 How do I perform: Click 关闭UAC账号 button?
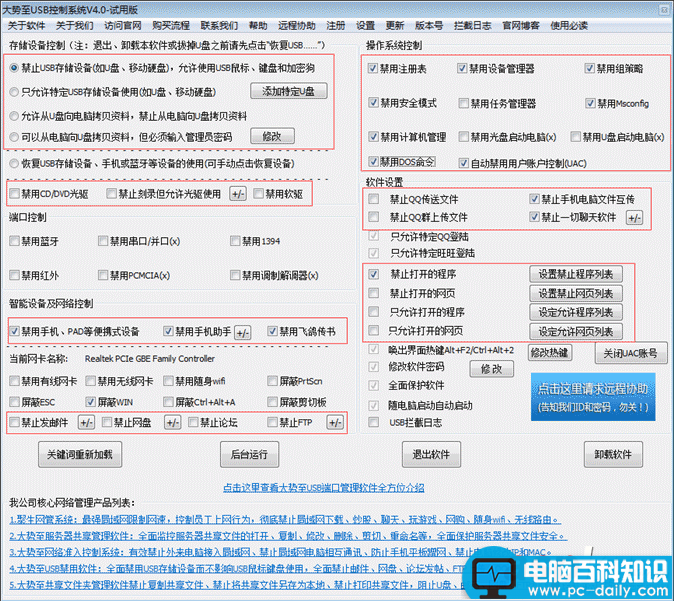630,353
